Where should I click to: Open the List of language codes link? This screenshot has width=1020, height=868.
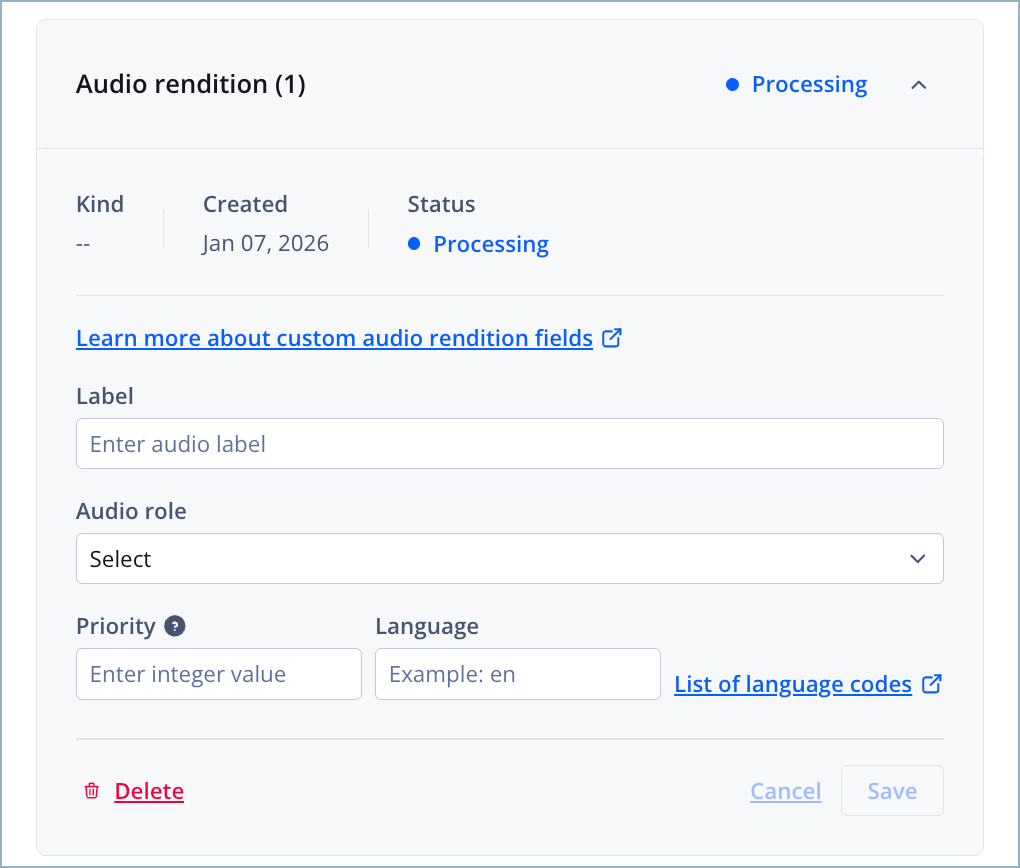pyautogui.click(x=793, y=684)
